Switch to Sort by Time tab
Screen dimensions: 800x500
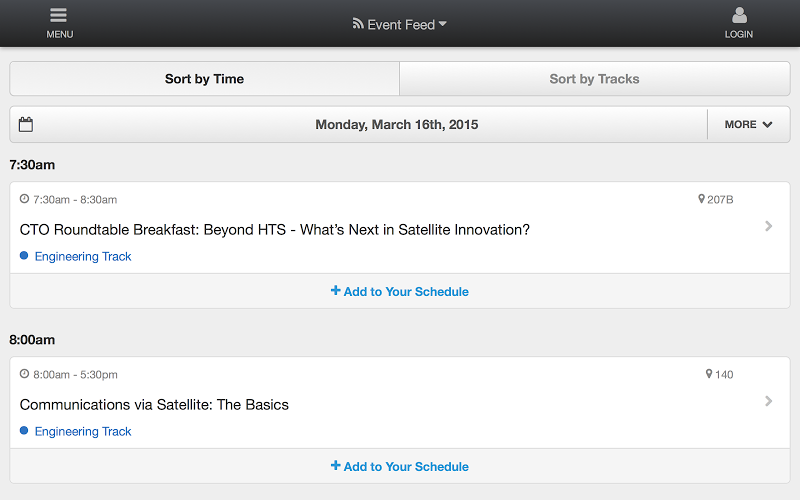(205, 79)
